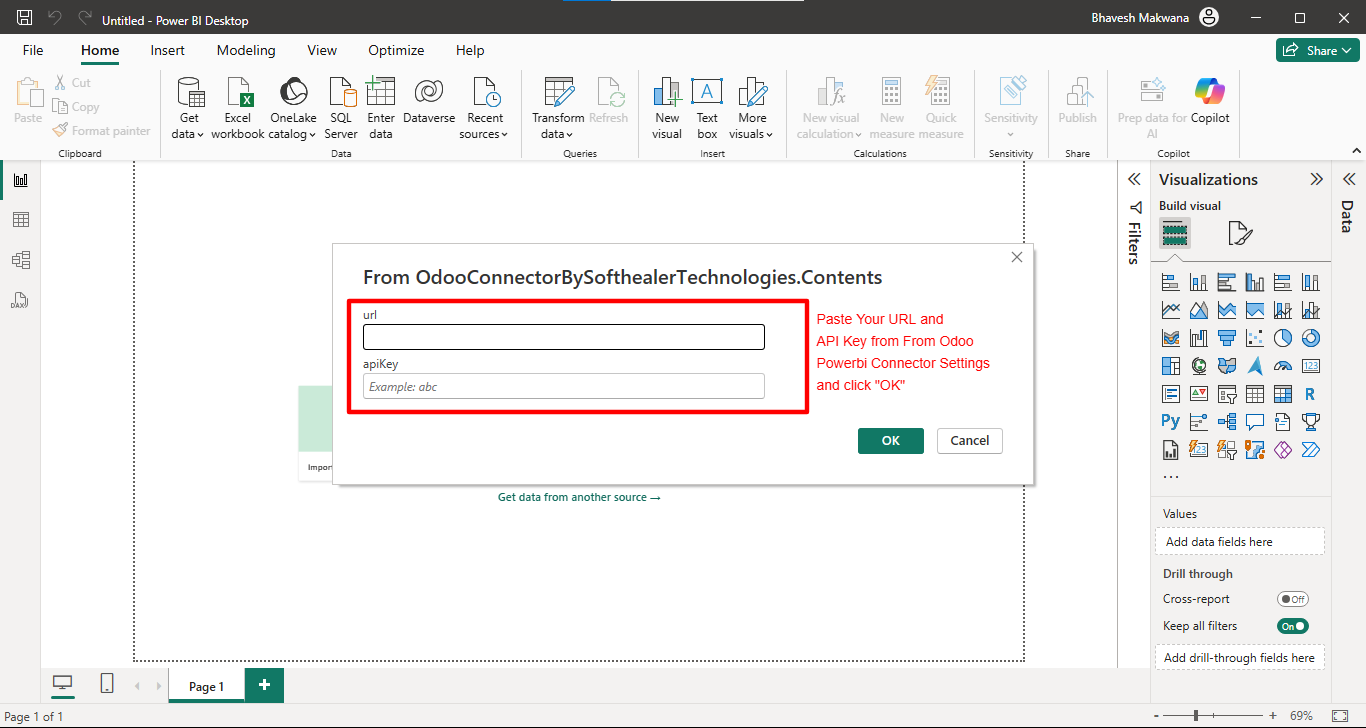
Task: Select the Donut chart visual
Action: pos(1311,338)
